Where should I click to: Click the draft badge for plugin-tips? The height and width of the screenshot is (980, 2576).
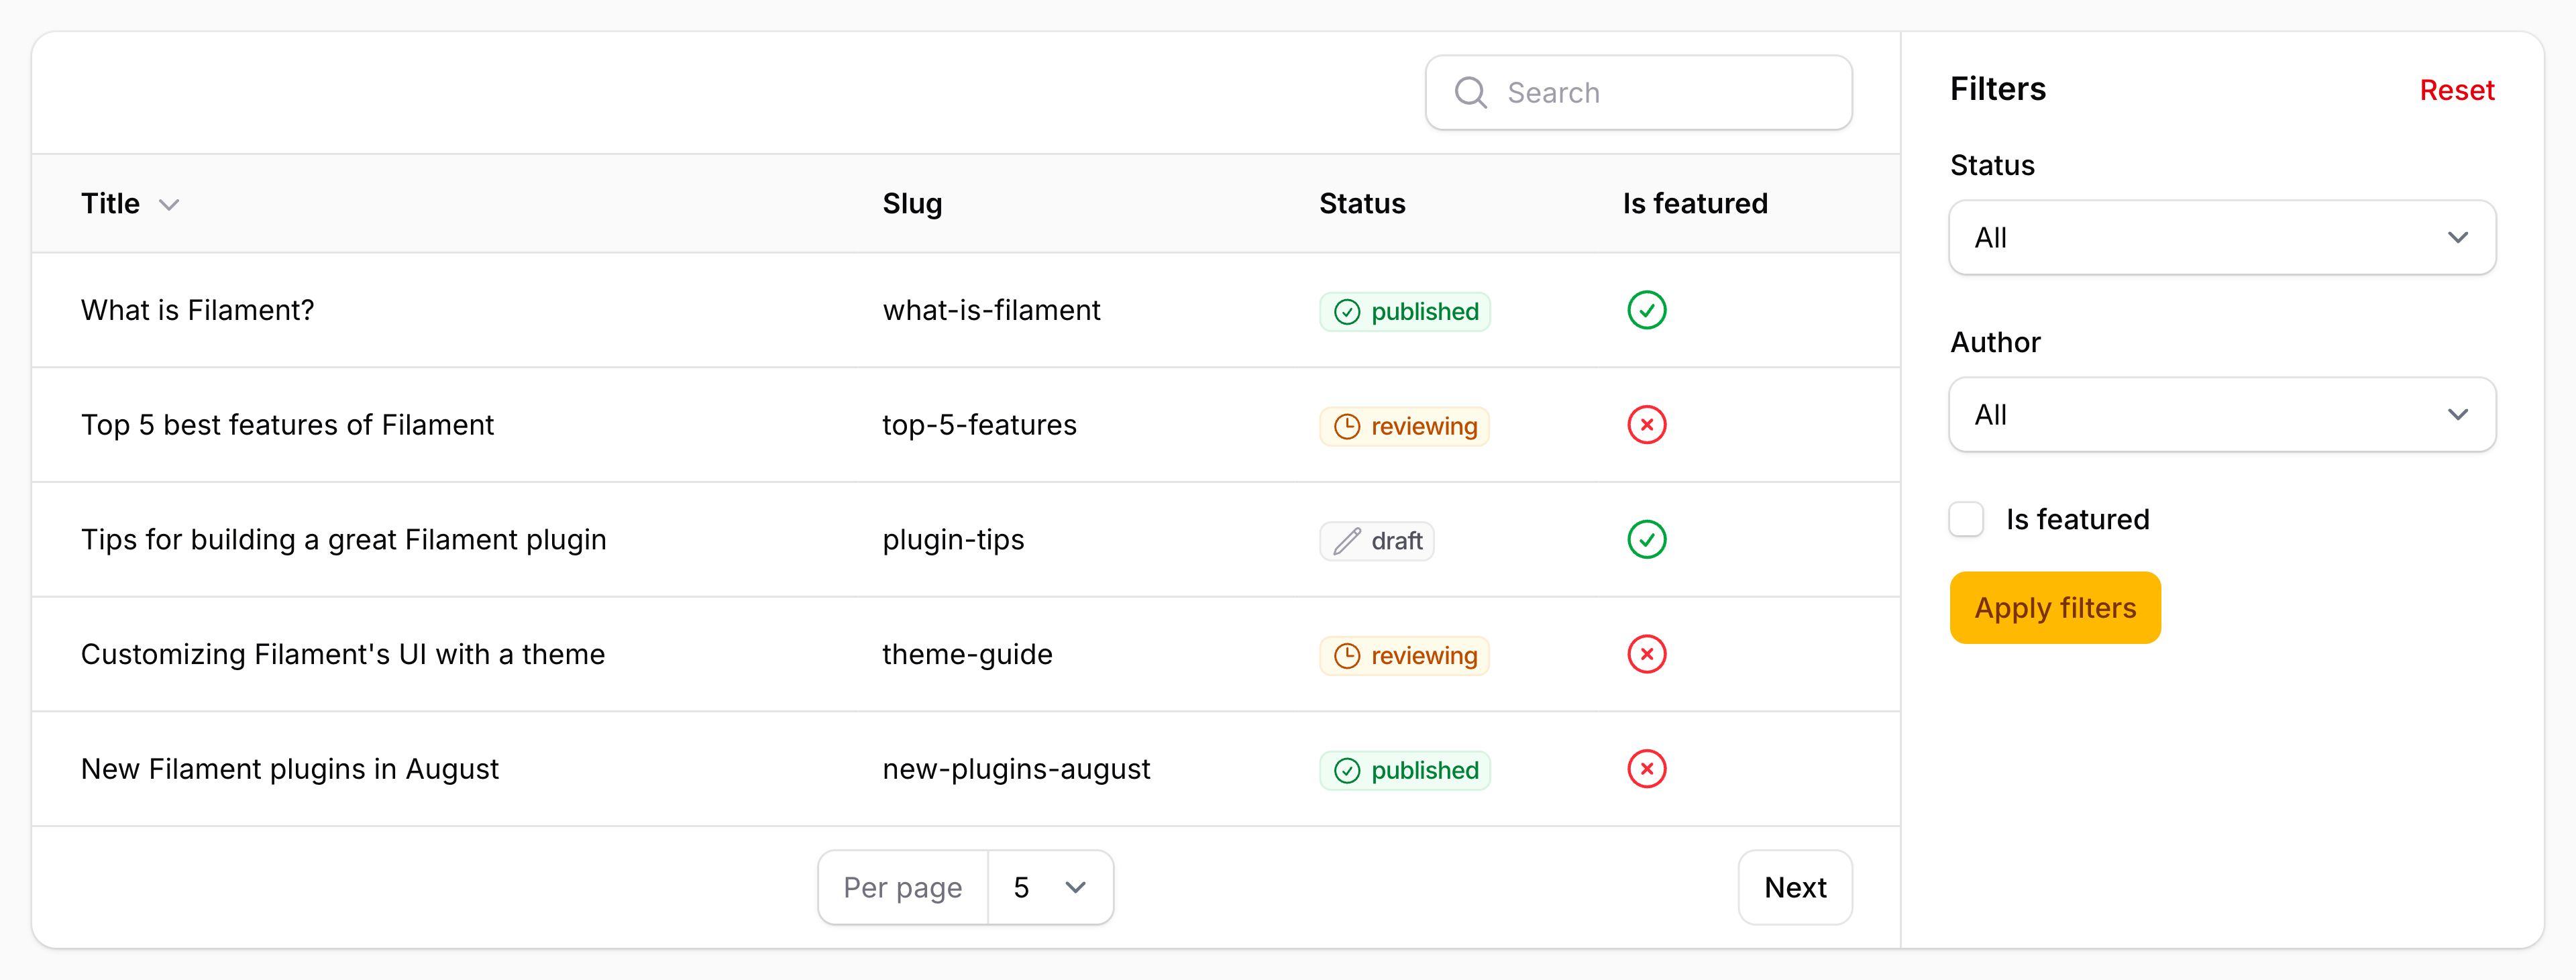click(x=1376, y=541)
